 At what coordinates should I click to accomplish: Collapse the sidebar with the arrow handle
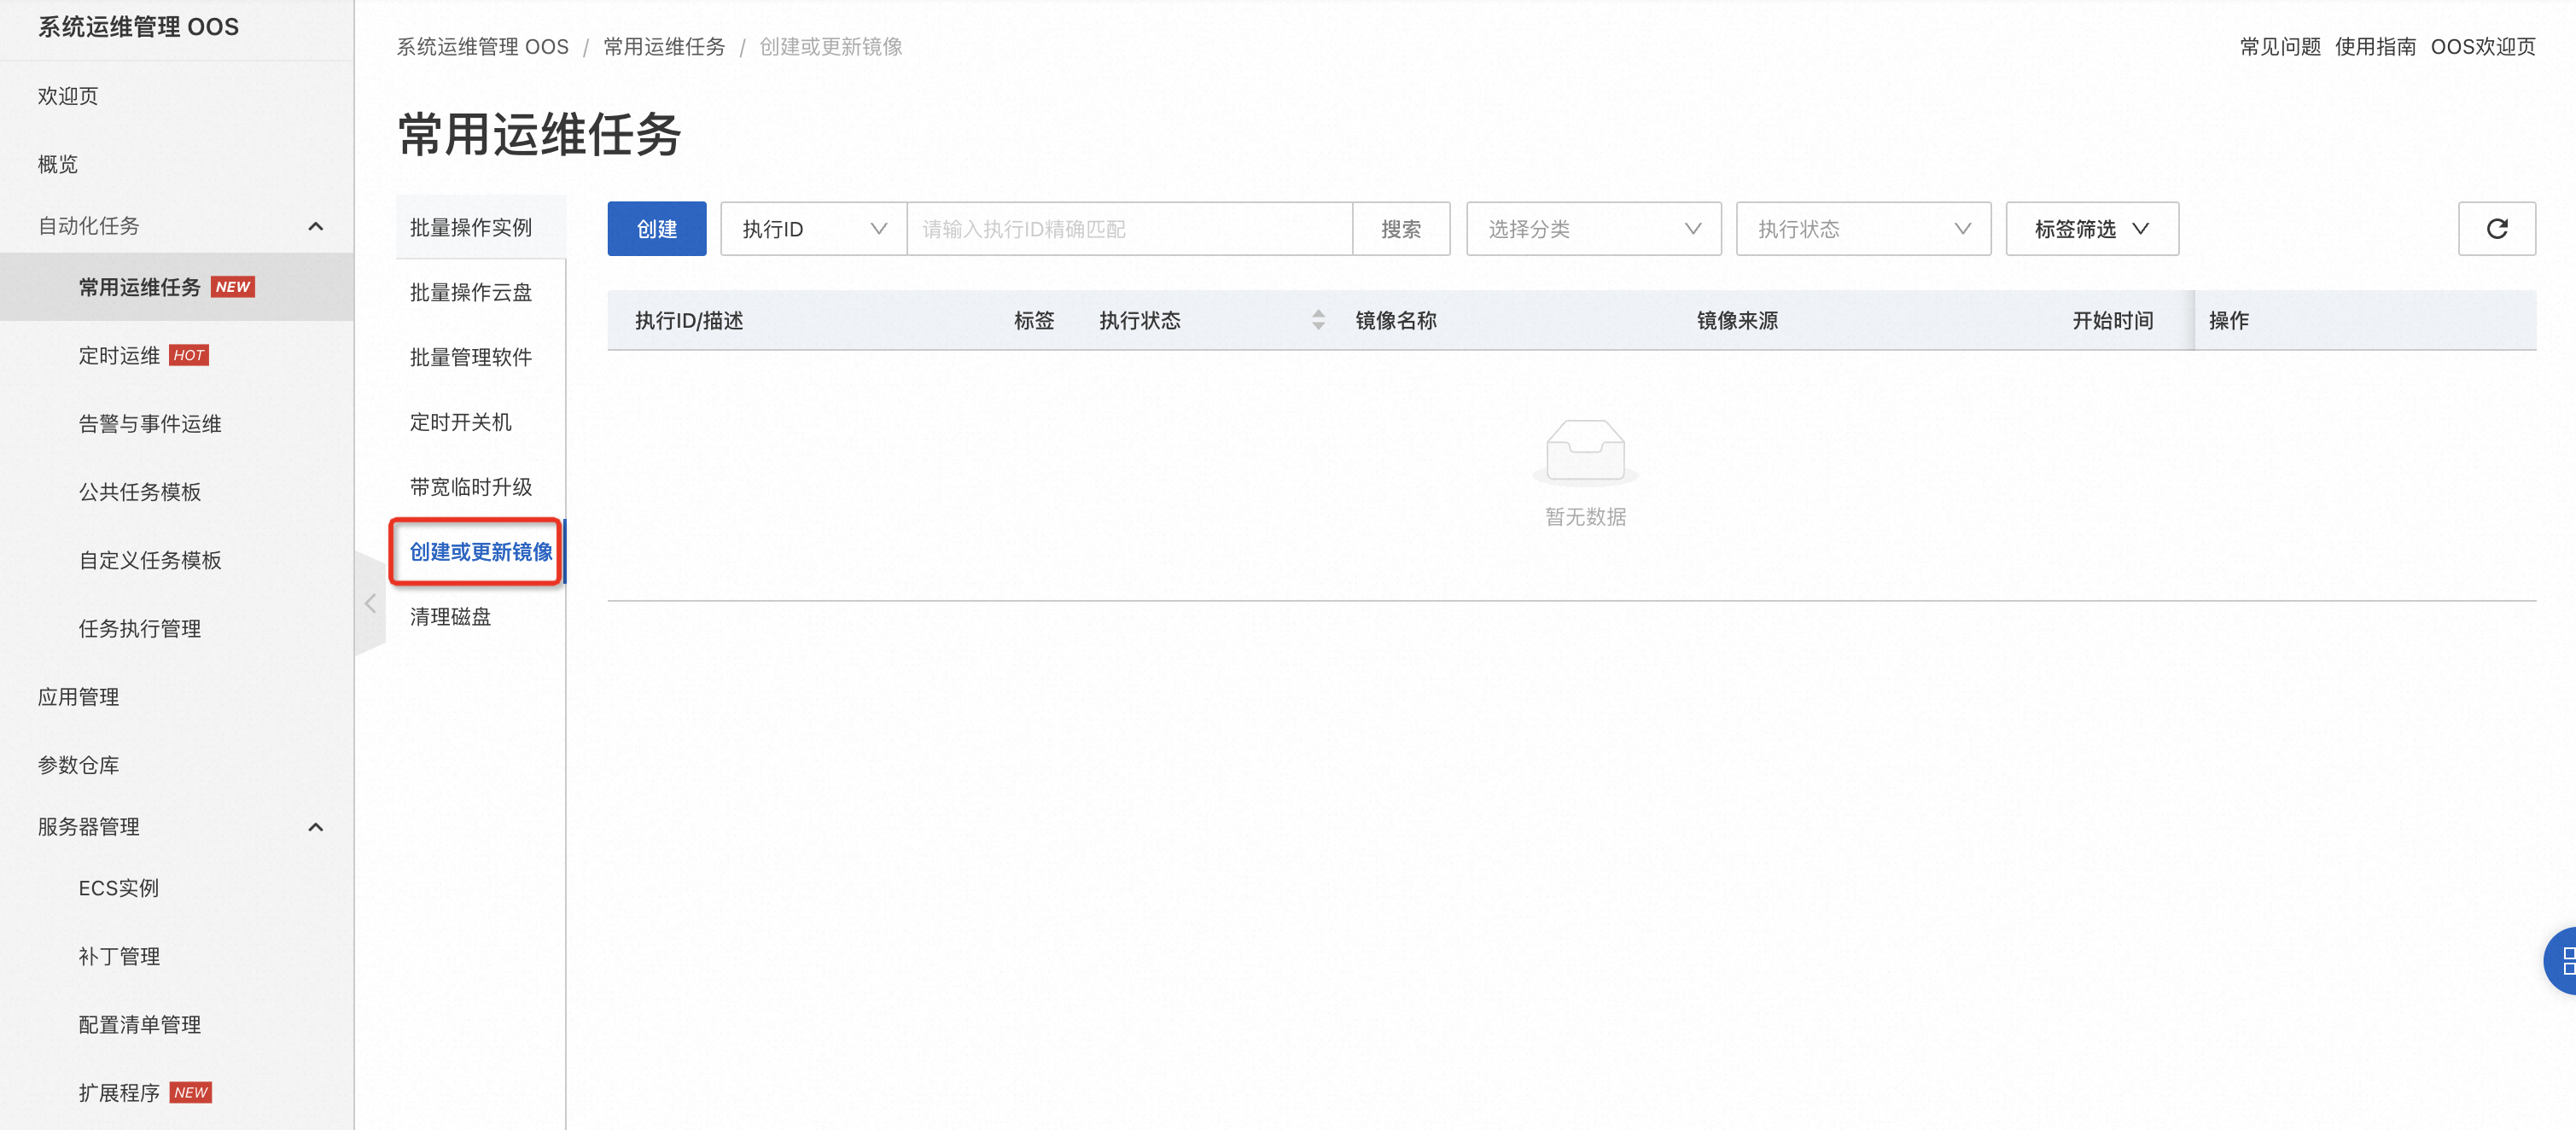pos(370,603)
